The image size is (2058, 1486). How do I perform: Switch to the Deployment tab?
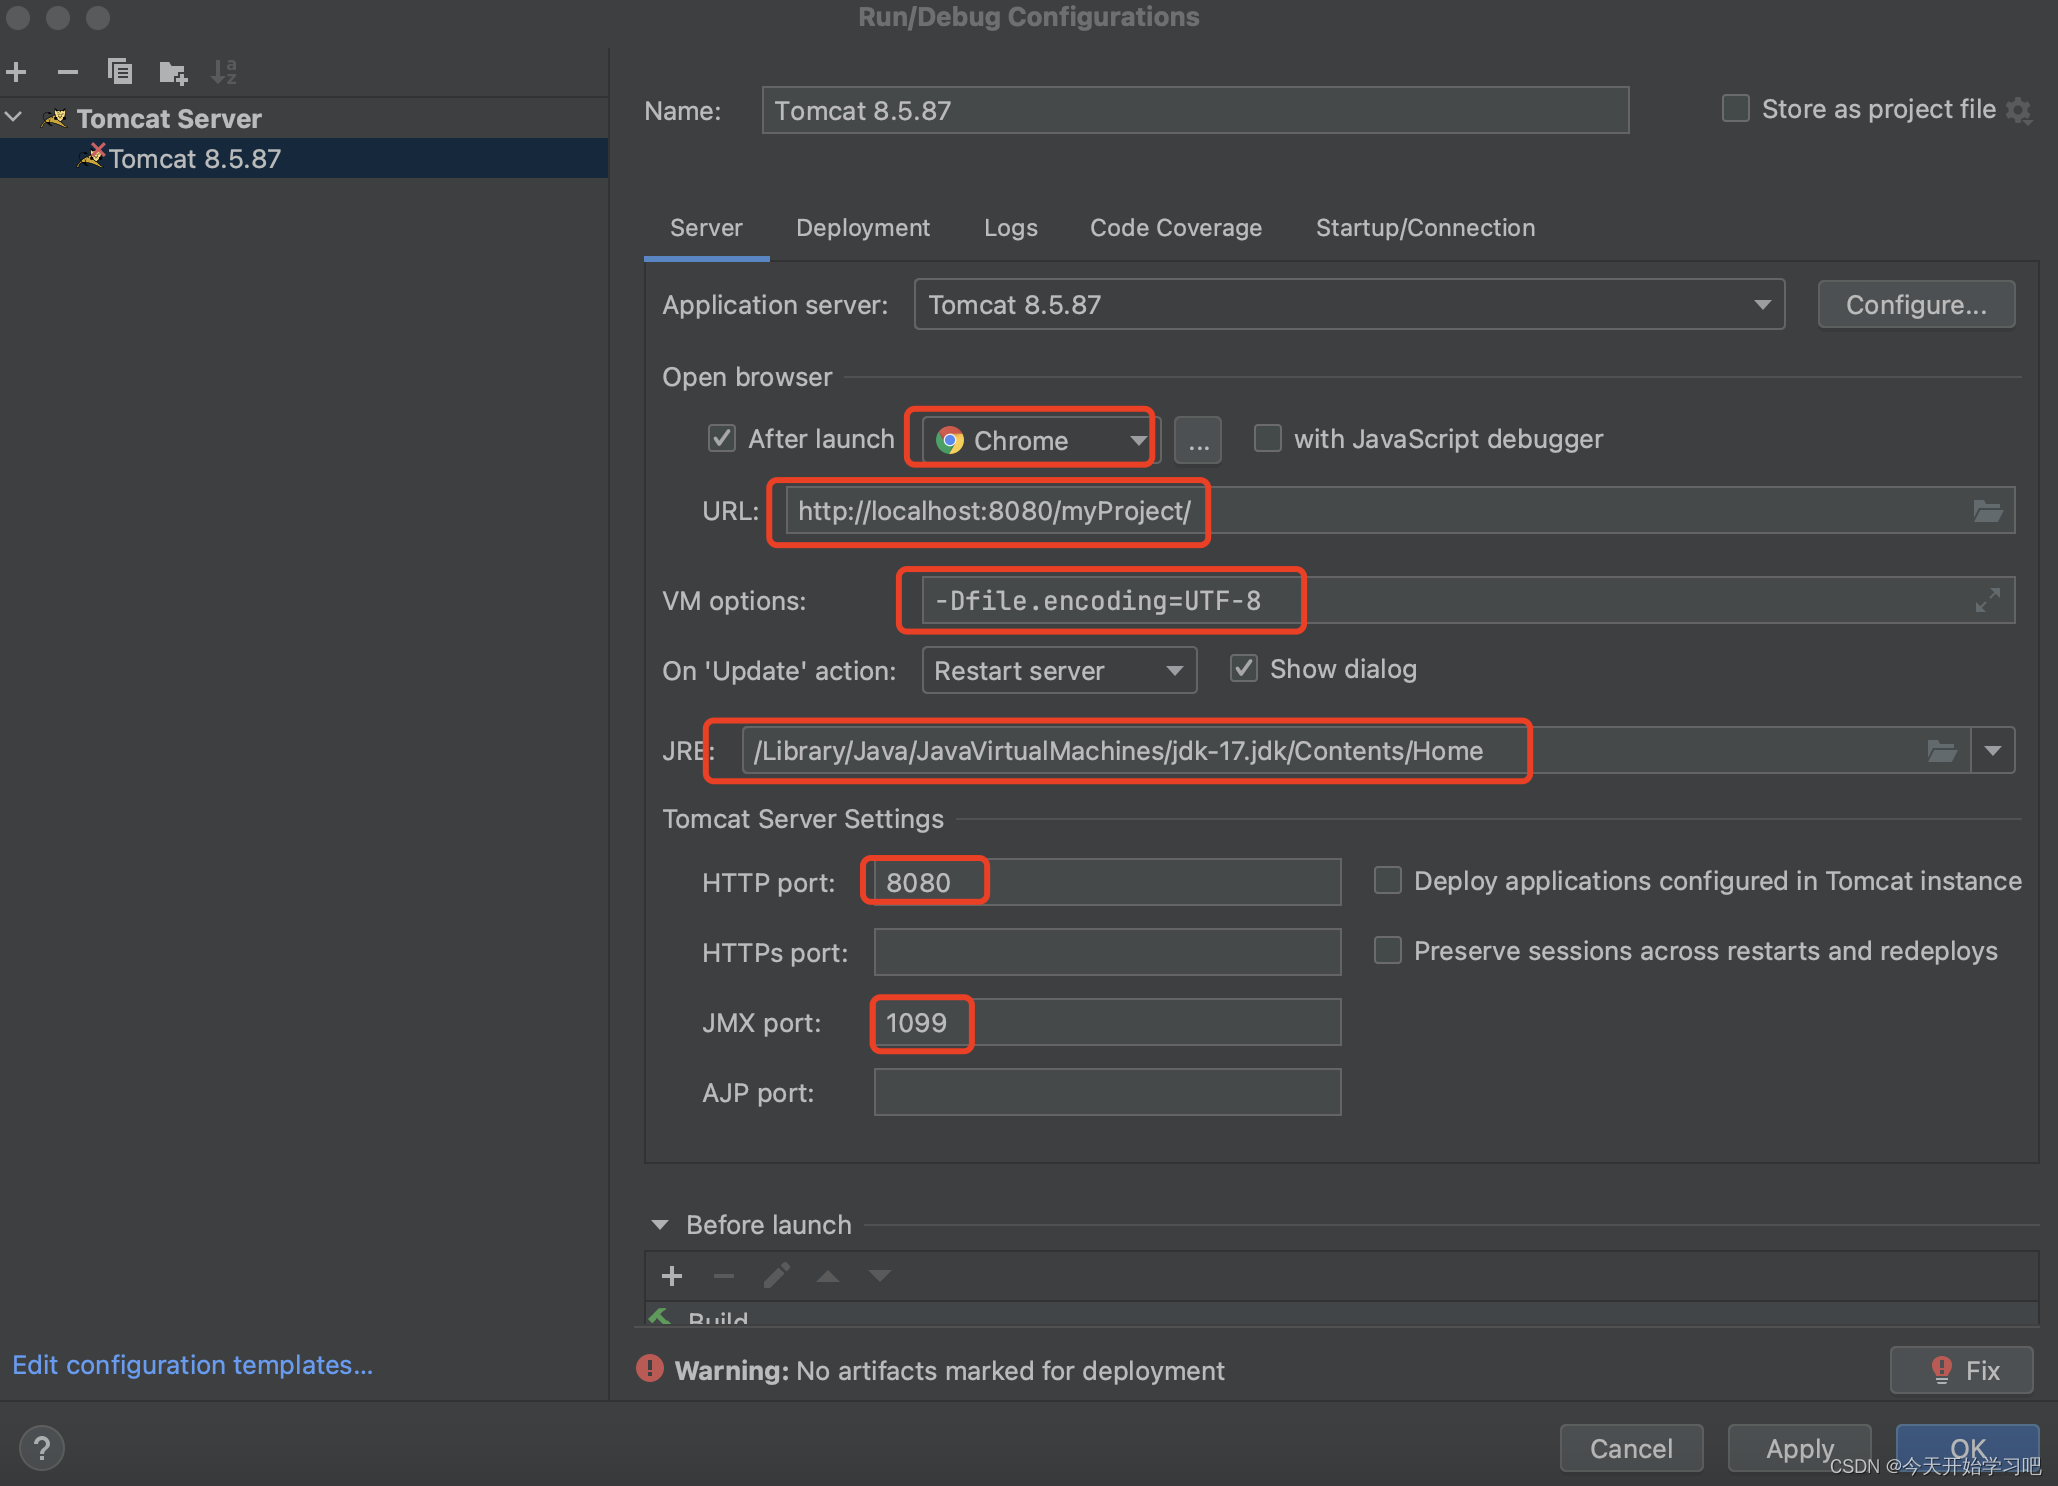click(863, 228)
